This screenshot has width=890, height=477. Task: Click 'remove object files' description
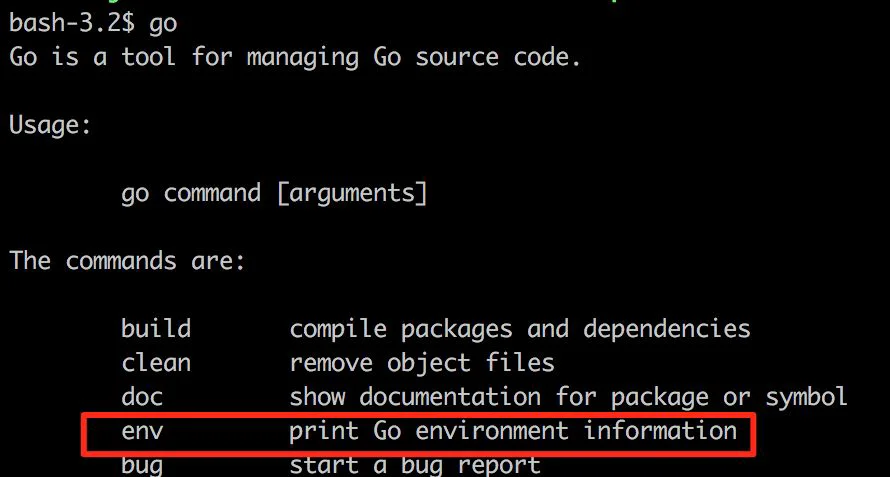click(422, 363)
